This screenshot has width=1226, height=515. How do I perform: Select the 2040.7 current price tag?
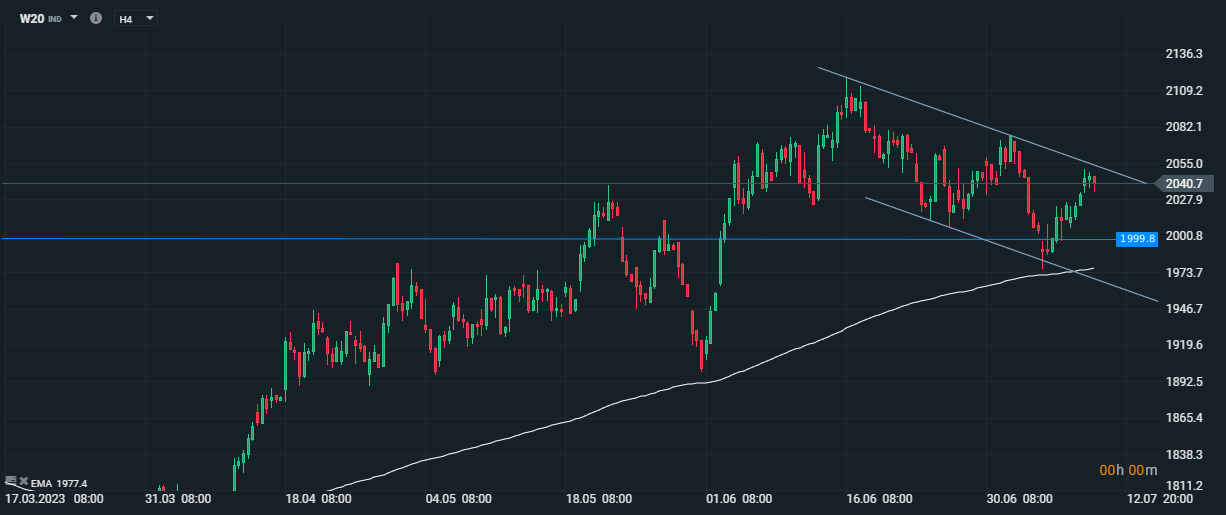[1183, 183]
